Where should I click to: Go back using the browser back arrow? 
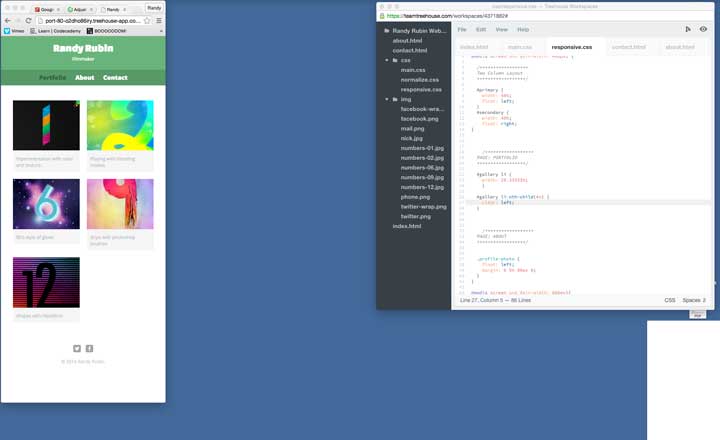[x=7, y=20]
